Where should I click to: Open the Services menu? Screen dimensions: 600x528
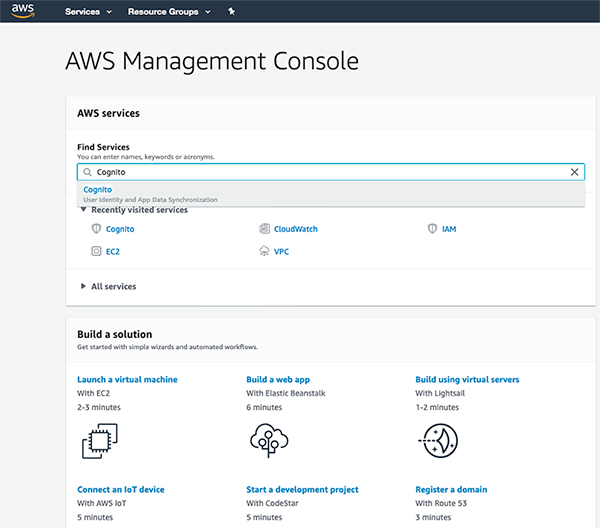tap(88, 12)
